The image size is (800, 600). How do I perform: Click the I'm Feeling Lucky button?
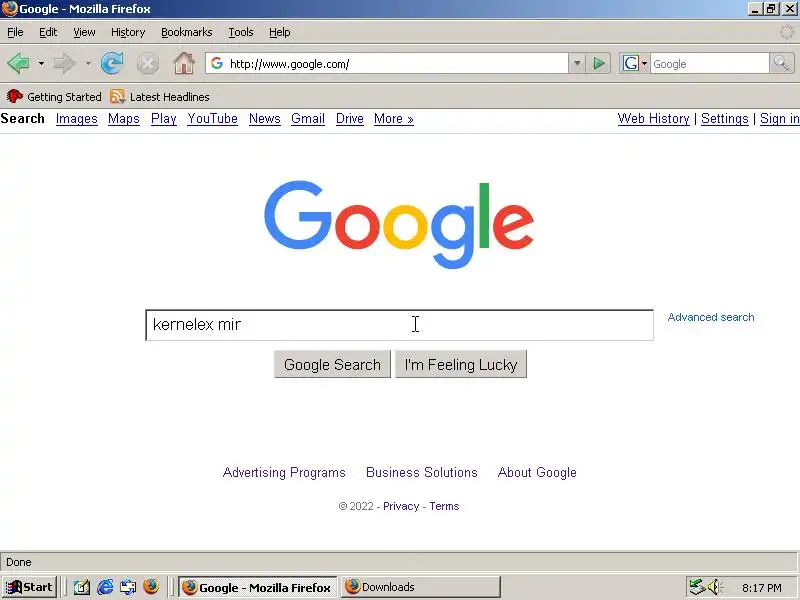[461, 364]
